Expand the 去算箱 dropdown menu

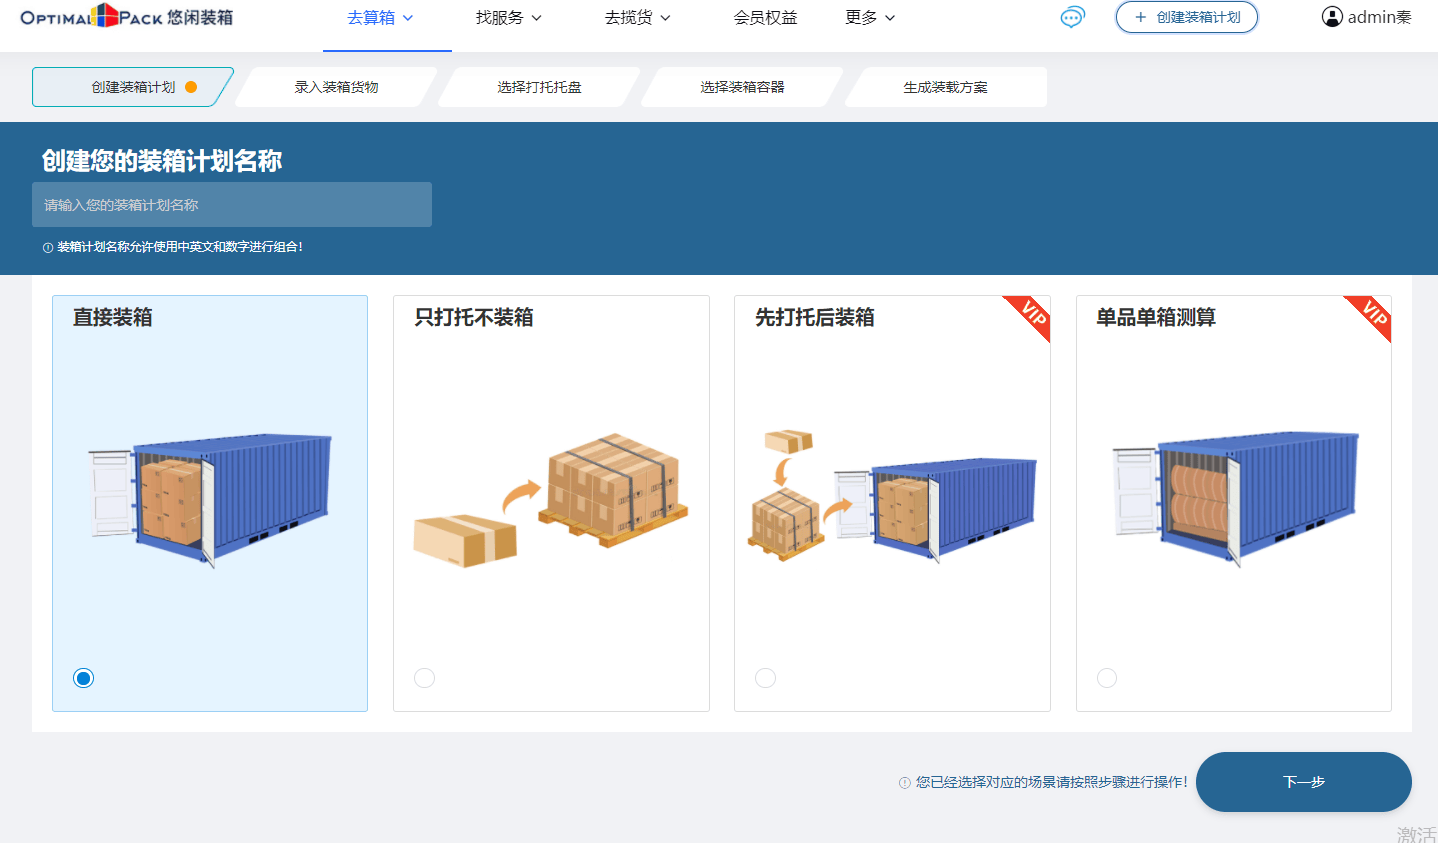tap(380, 18)
